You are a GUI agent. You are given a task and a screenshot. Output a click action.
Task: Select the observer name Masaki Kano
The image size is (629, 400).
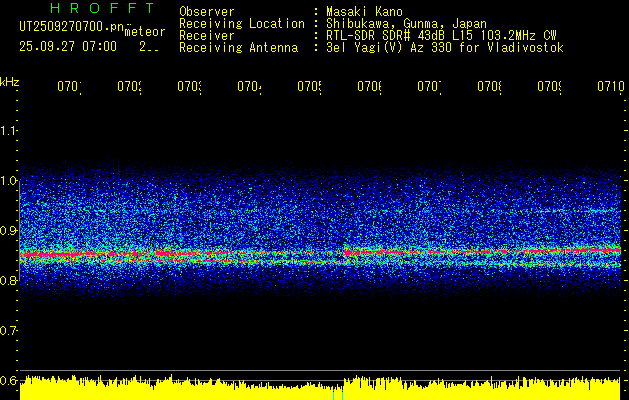pos(364,11)
